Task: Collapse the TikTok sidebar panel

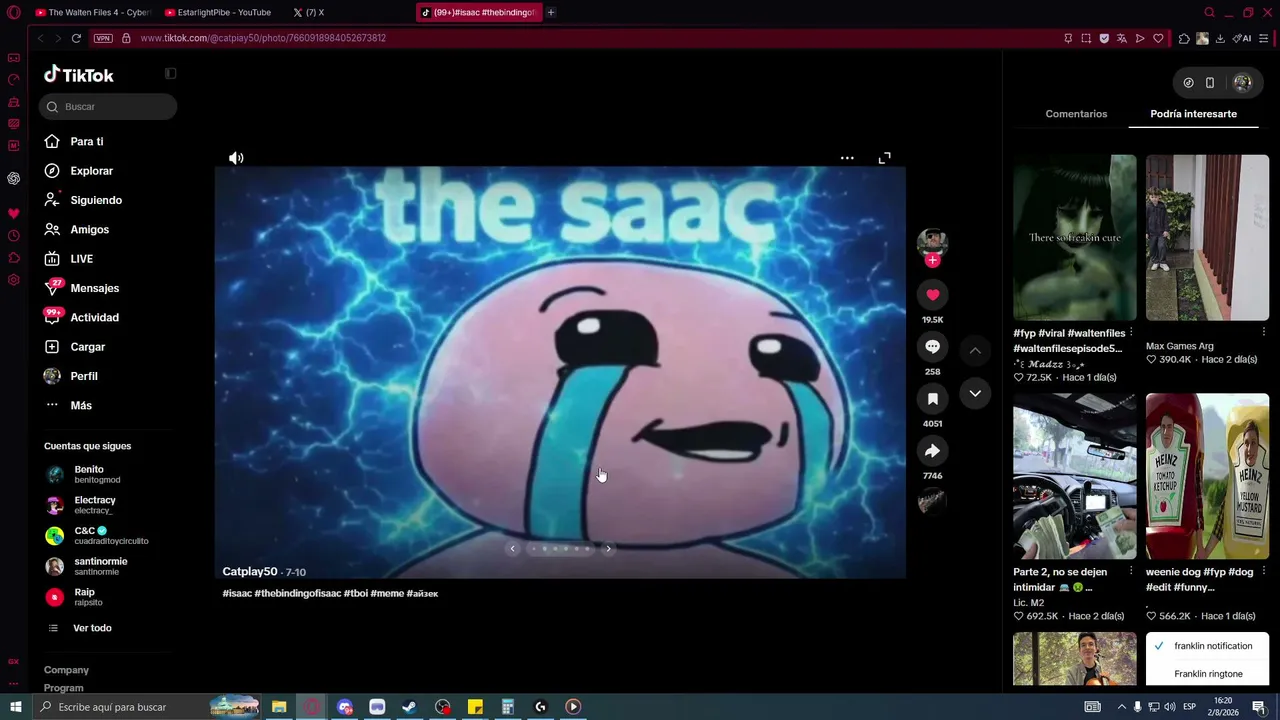Action: (170, 73)
